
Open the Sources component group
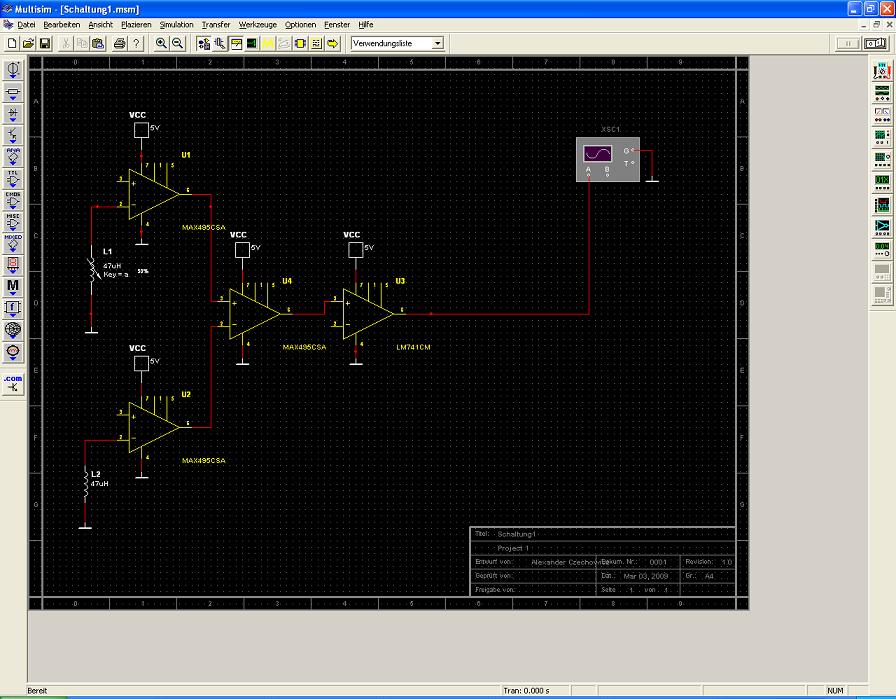coord(14,69)
